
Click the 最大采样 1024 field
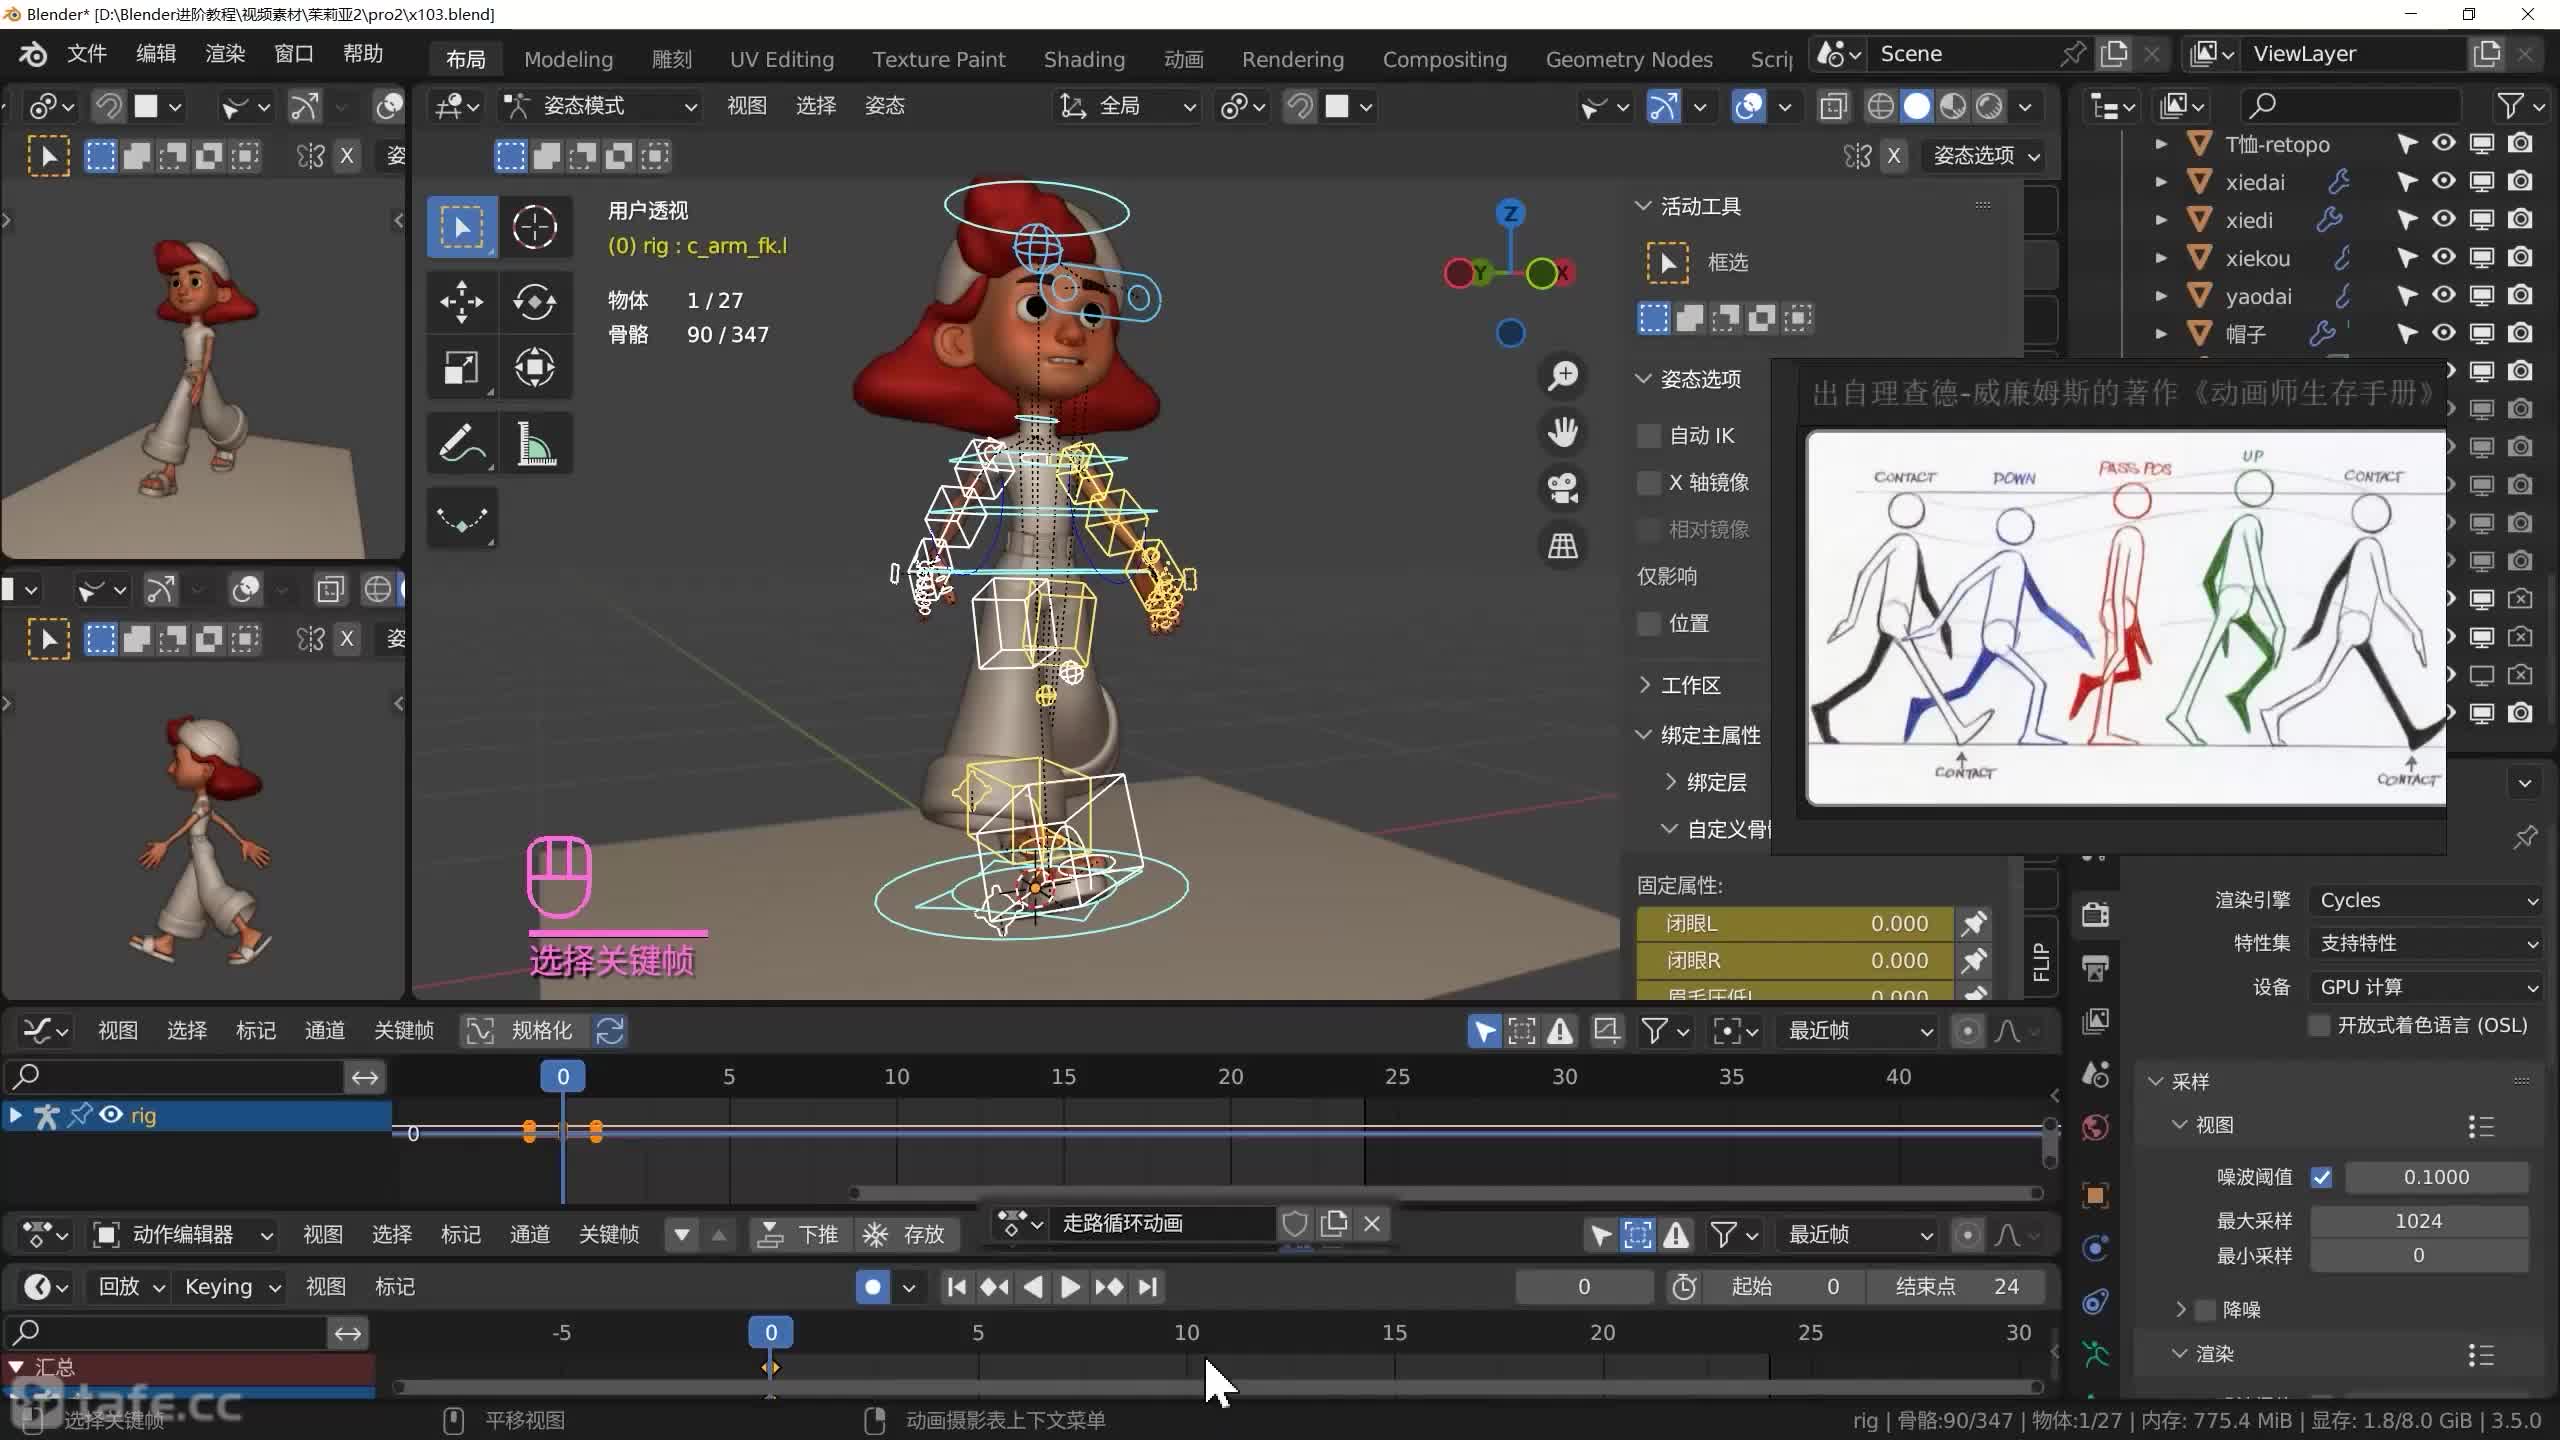[x=2418, y=1221]
